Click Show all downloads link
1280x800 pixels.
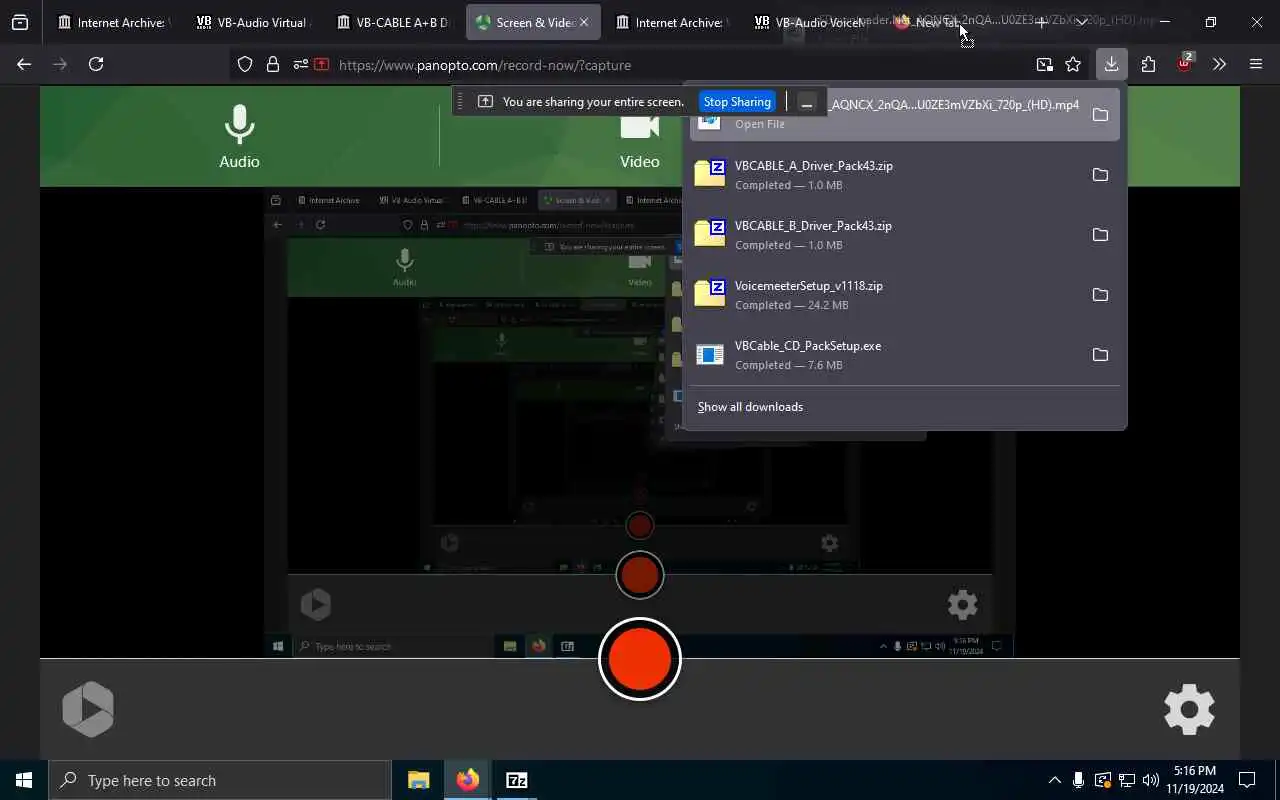pyautogui.click(x=750, y=407)
